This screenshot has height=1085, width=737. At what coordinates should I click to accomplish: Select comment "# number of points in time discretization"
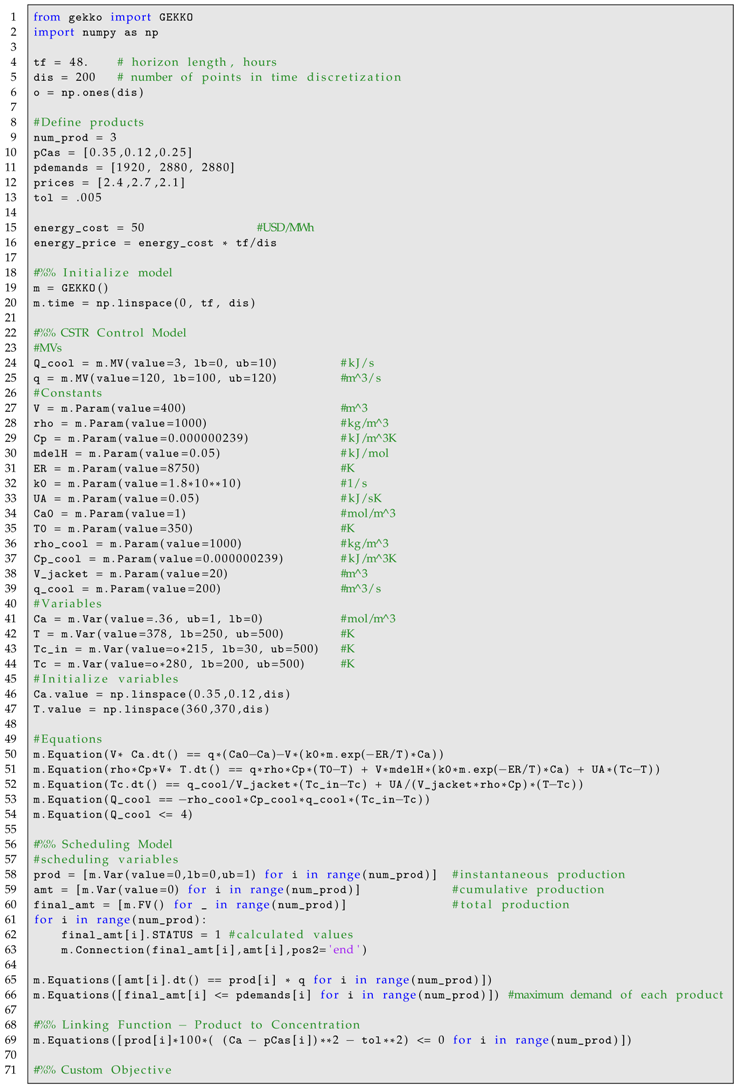tap(259, 77)
